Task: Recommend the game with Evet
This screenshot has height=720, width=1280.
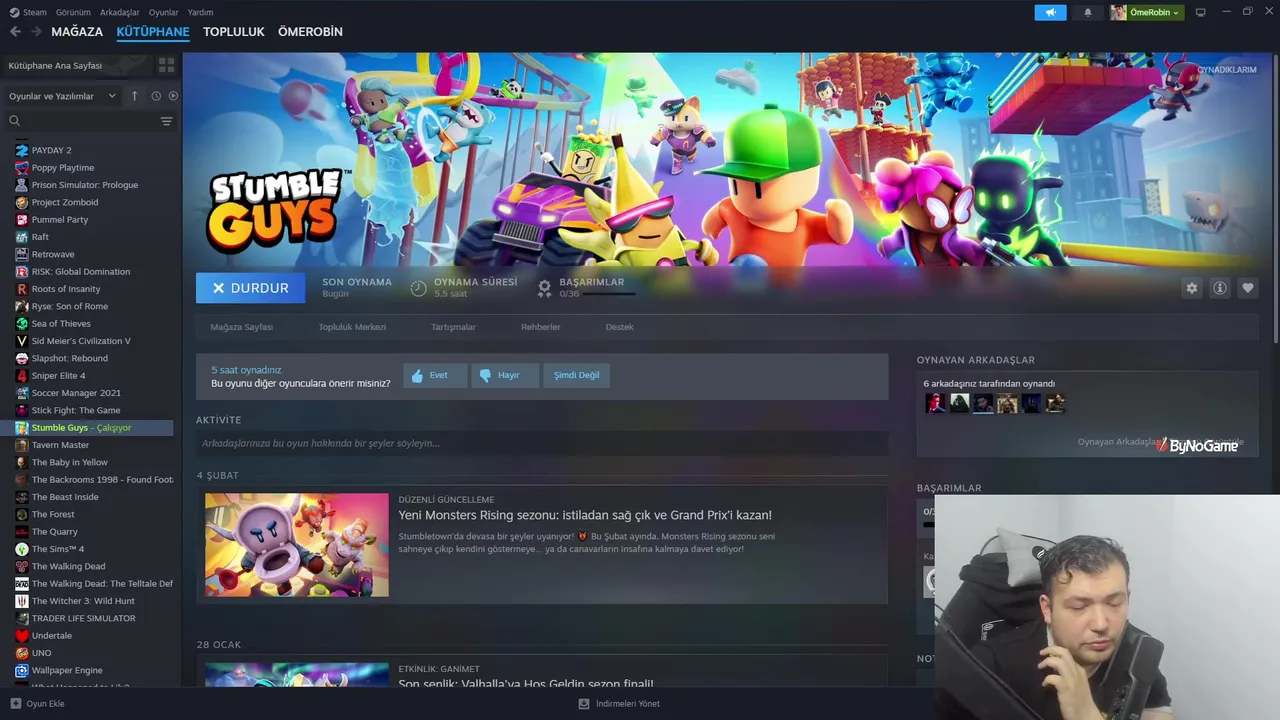Action: click(x=435, y=376)
